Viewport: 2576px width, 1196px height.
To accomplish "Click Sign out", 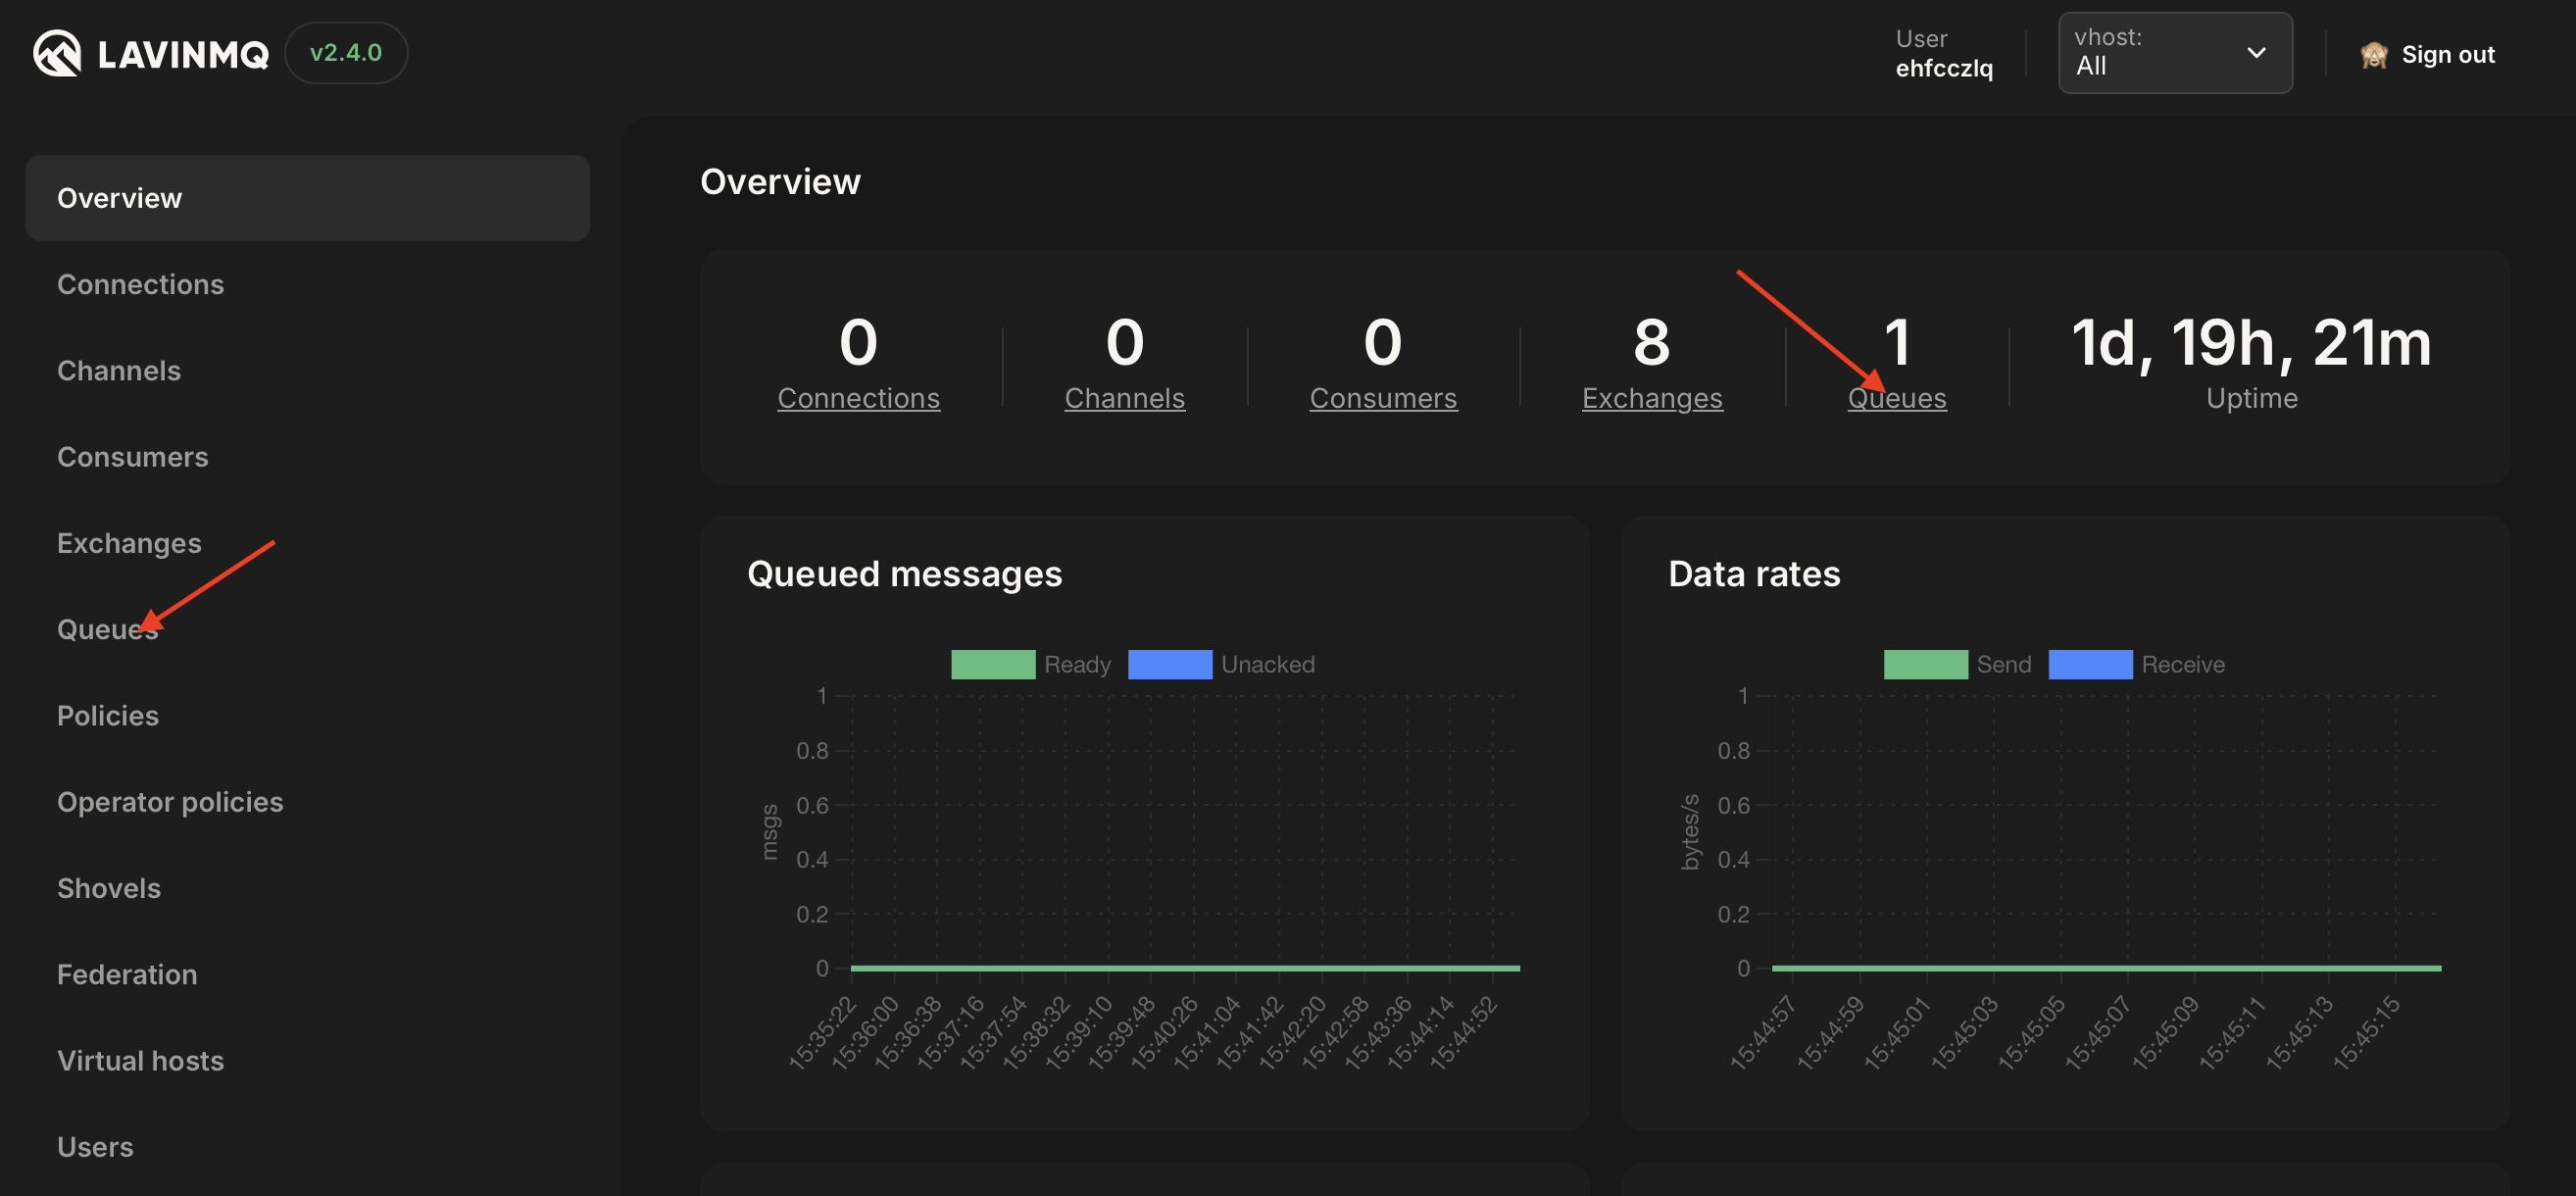I will click(2447, 55).
